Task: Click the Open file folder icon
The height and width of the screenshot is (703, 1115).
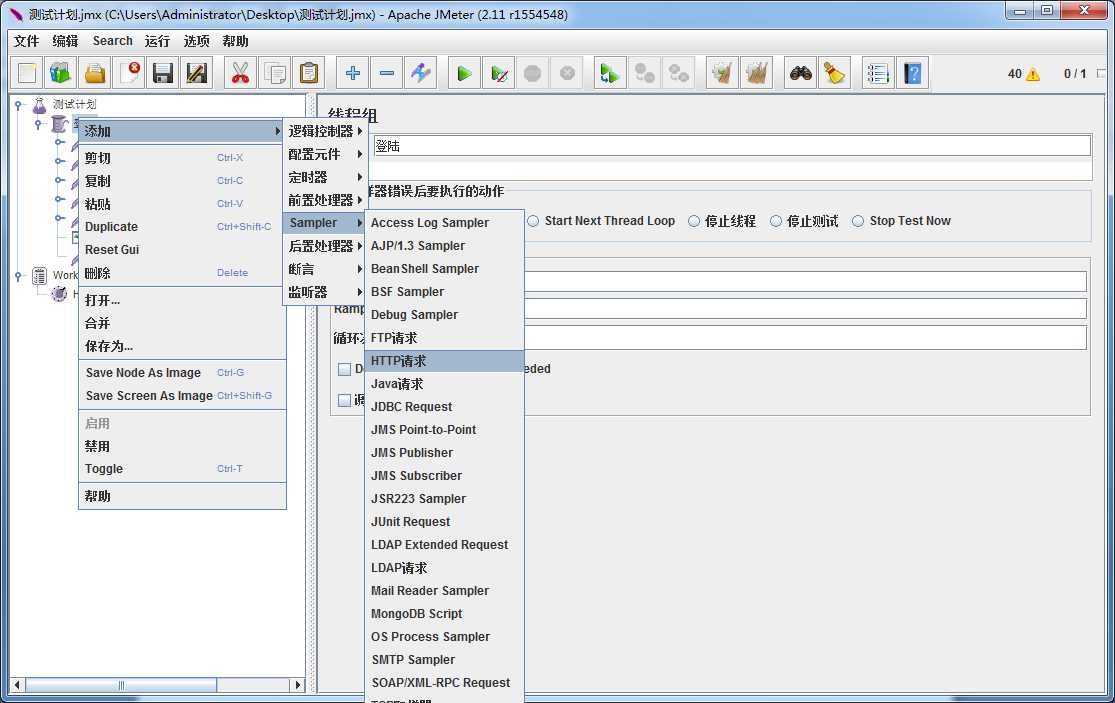Action: click(x=95, y=73)
